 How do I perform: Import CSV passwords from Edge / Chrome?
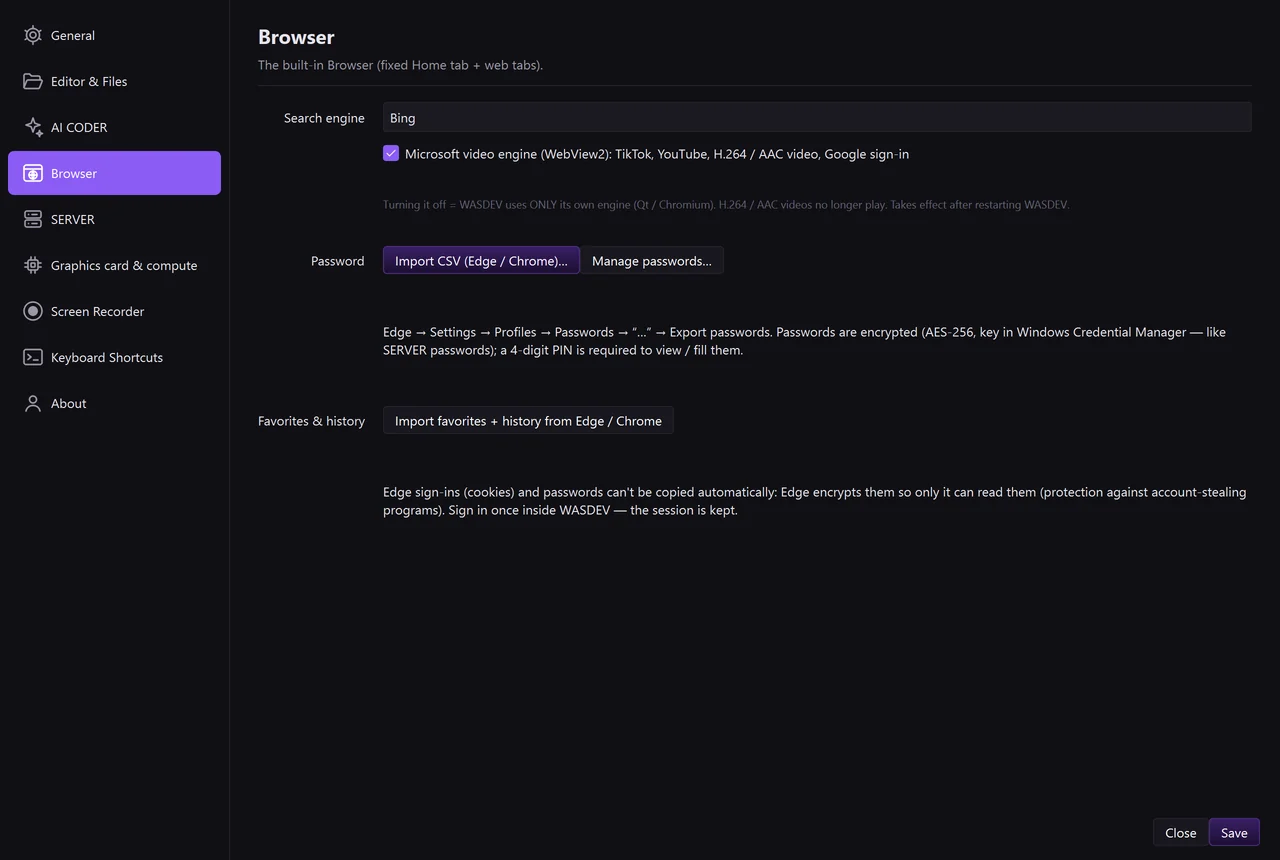click(x=481, y=261)
